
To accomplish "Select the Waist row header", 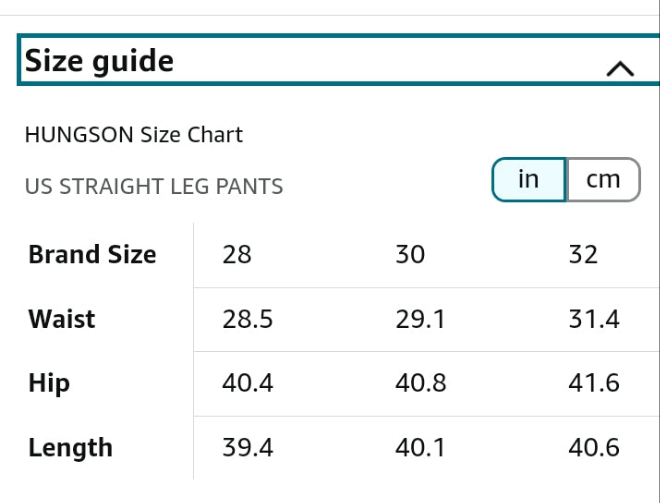I will tap(62, 320).
